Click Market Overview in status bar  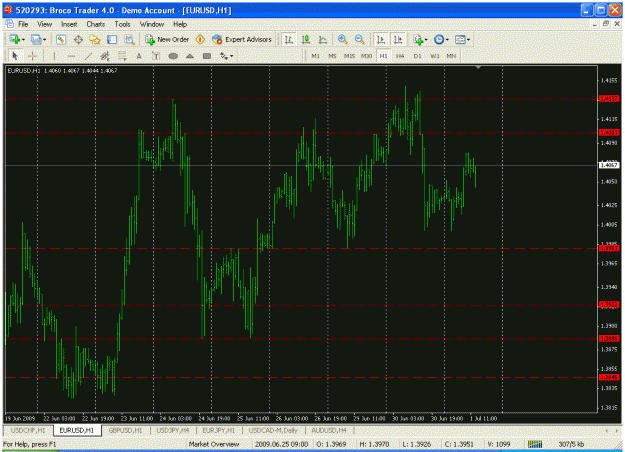pyautogui.click(x=214, y=444)
